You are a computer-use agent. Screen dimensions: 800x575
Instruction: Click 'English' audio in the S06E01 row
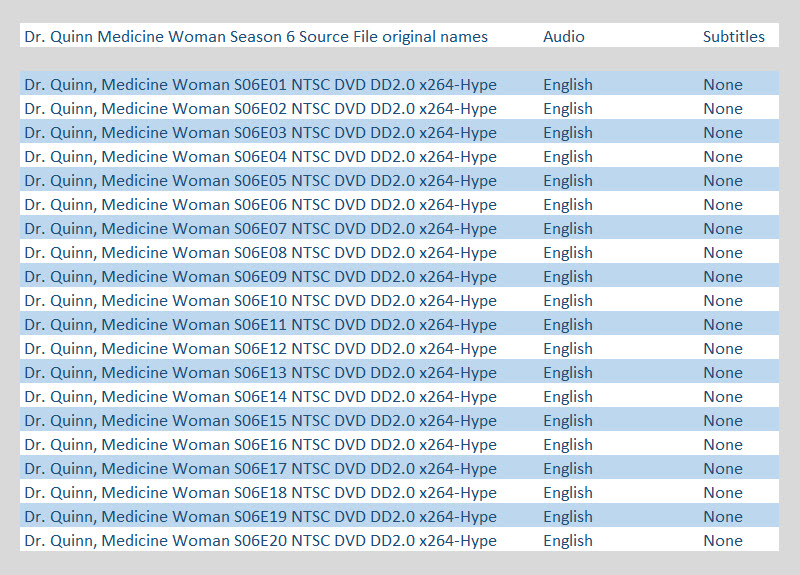pos(568,84)
